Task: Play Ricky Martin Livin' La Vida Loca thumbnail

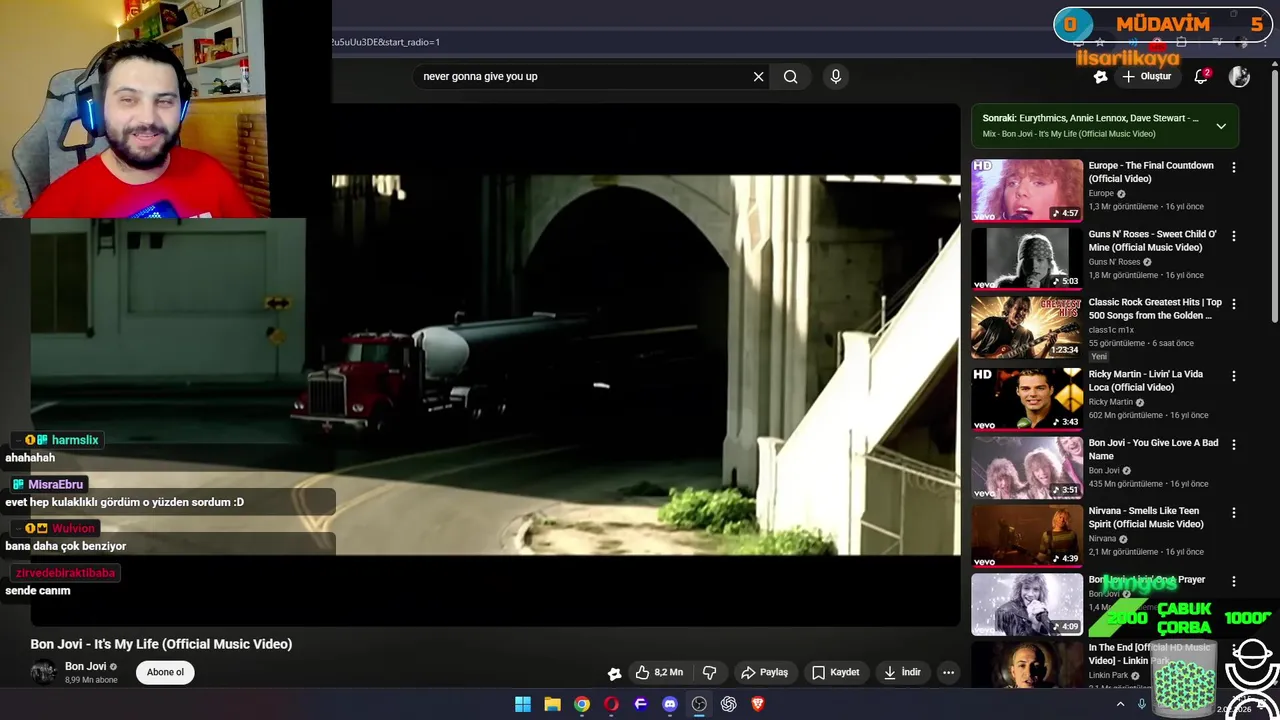Action: [1027, 397]
